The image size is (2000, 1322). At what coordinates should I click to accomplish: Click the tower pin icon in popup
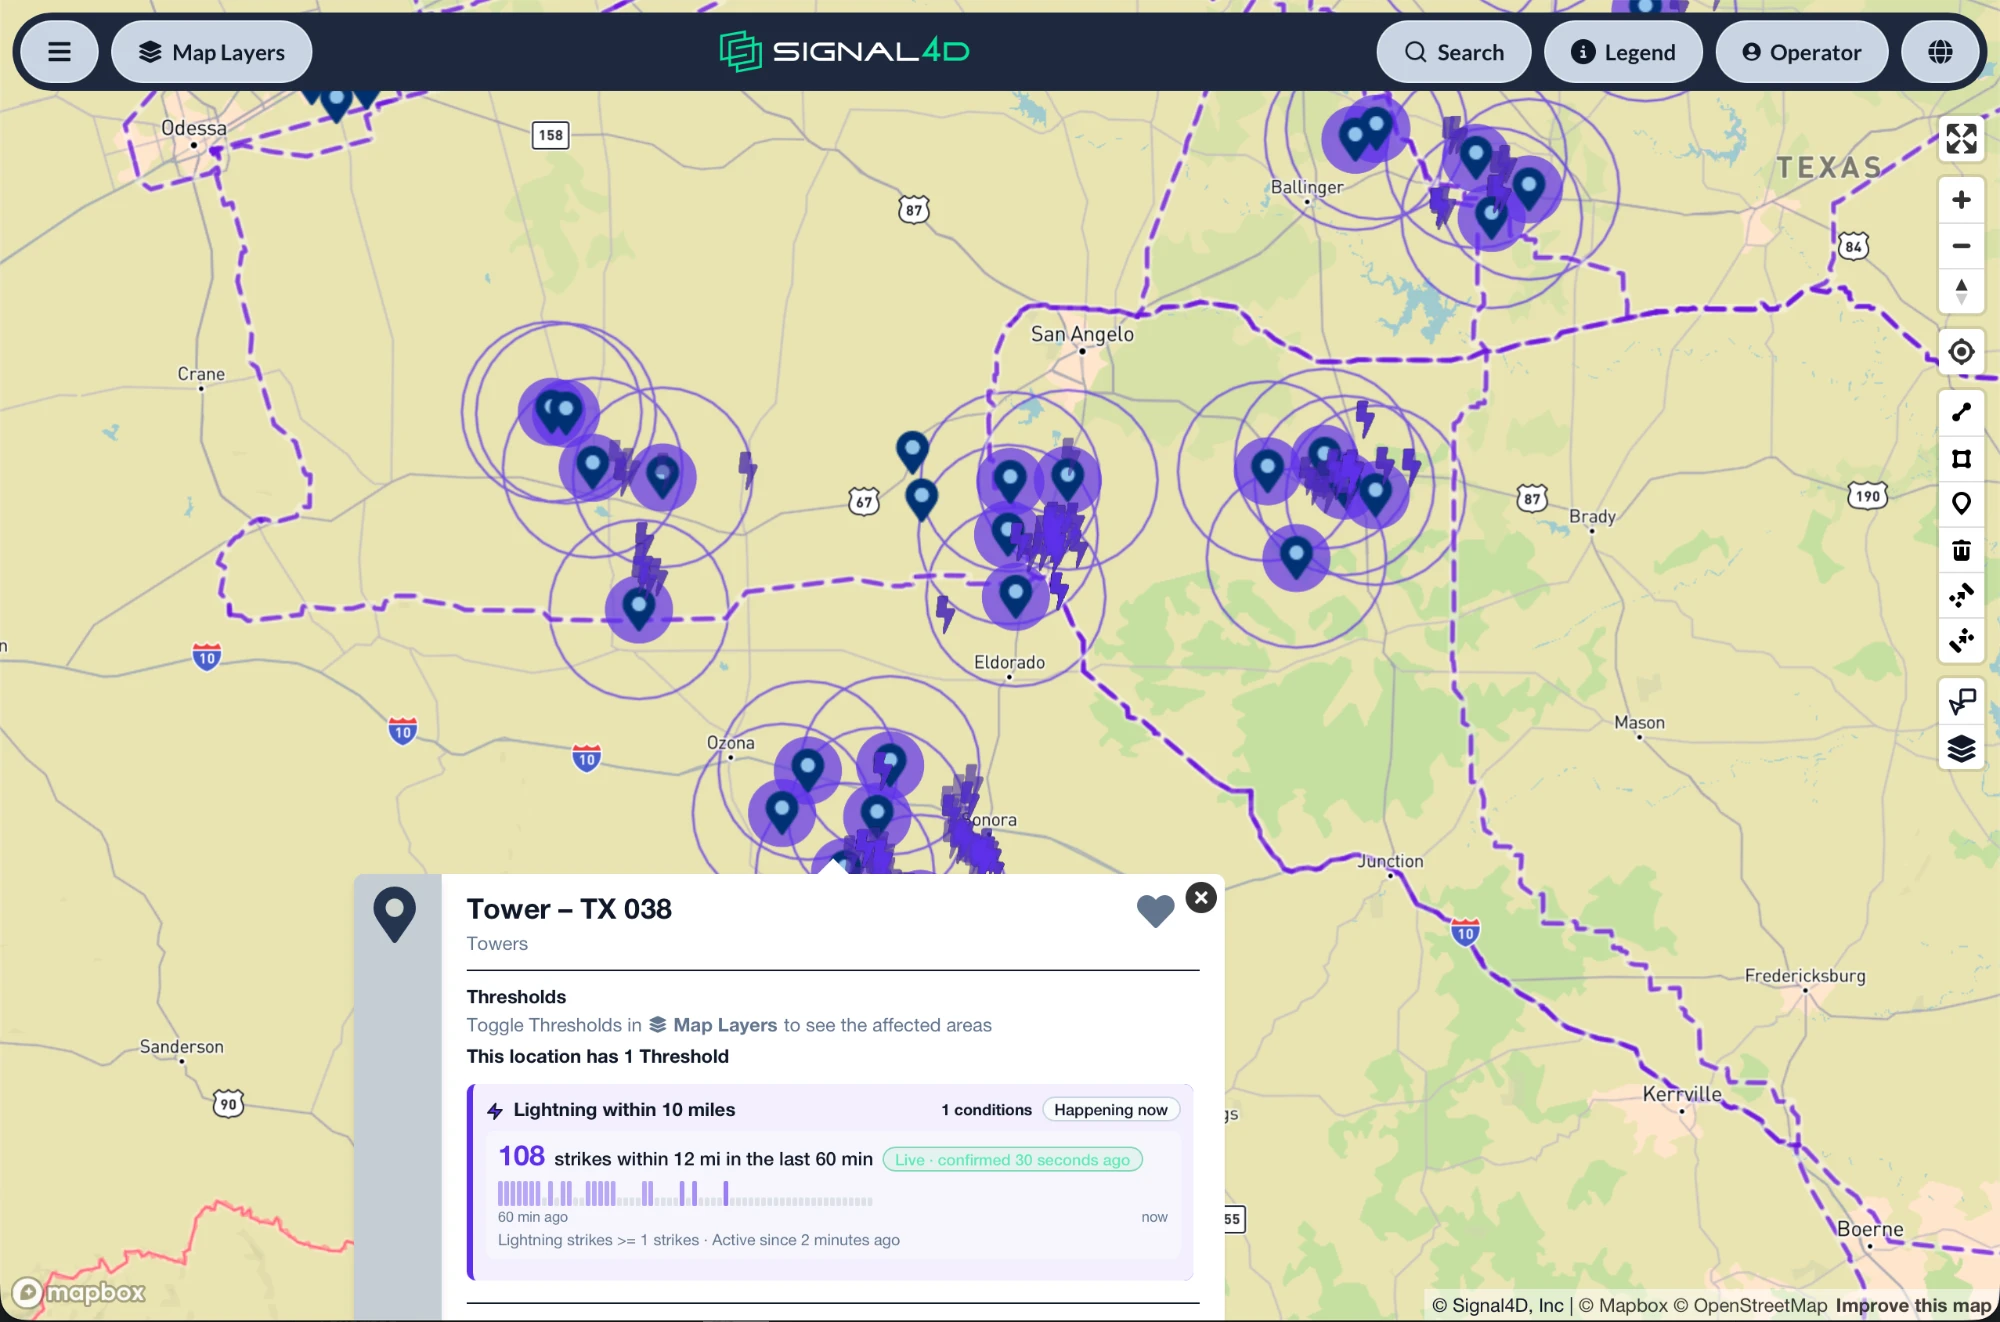click(395, 914)
